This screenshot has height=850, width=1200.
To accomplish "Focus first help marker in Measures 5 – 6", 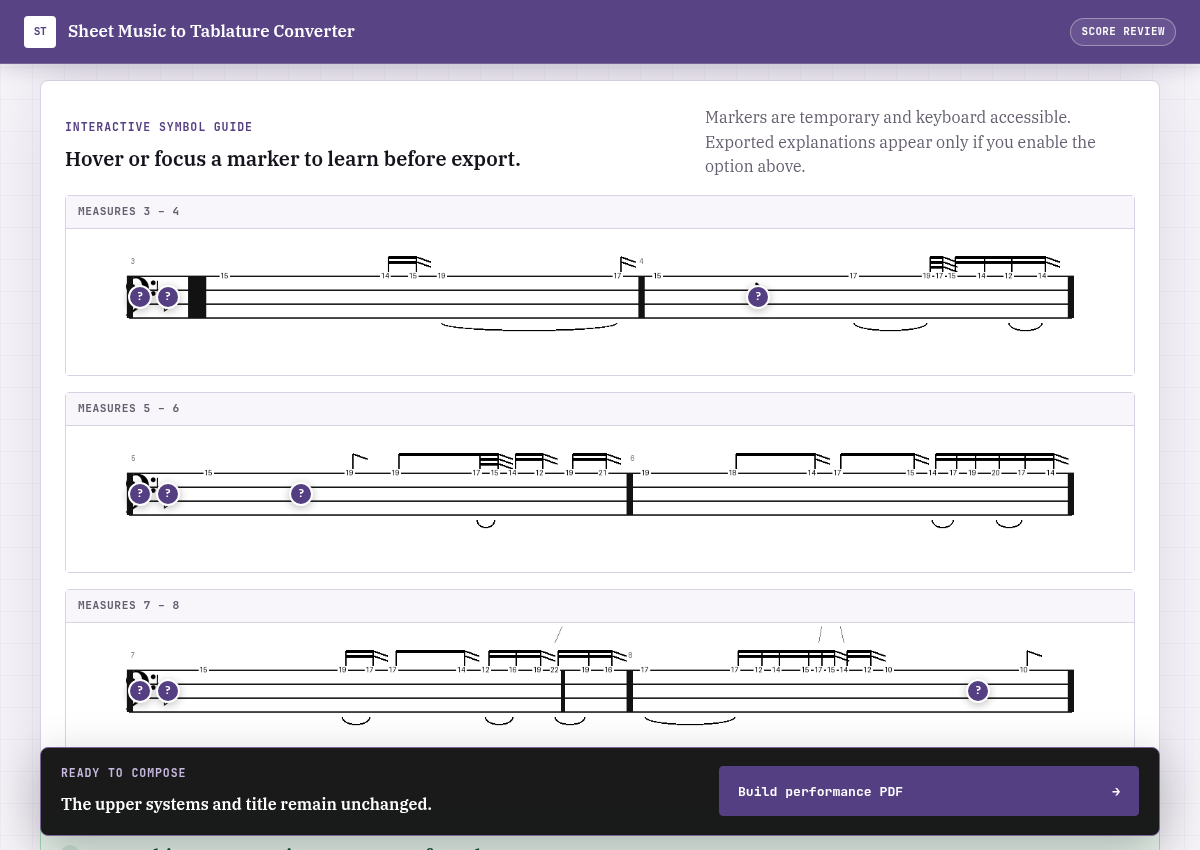I will coord(140,494).
